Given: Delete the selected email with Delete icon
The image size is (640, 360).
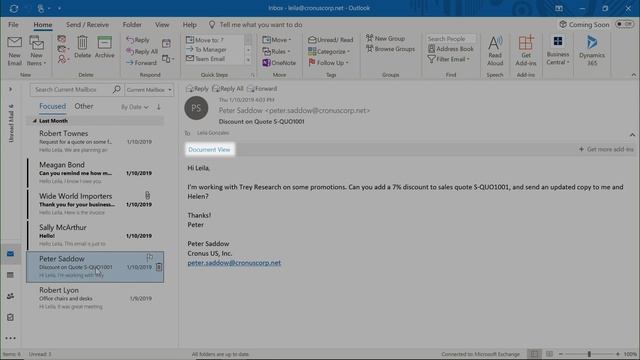Looking at the screenshot, I should click(82, 47).
